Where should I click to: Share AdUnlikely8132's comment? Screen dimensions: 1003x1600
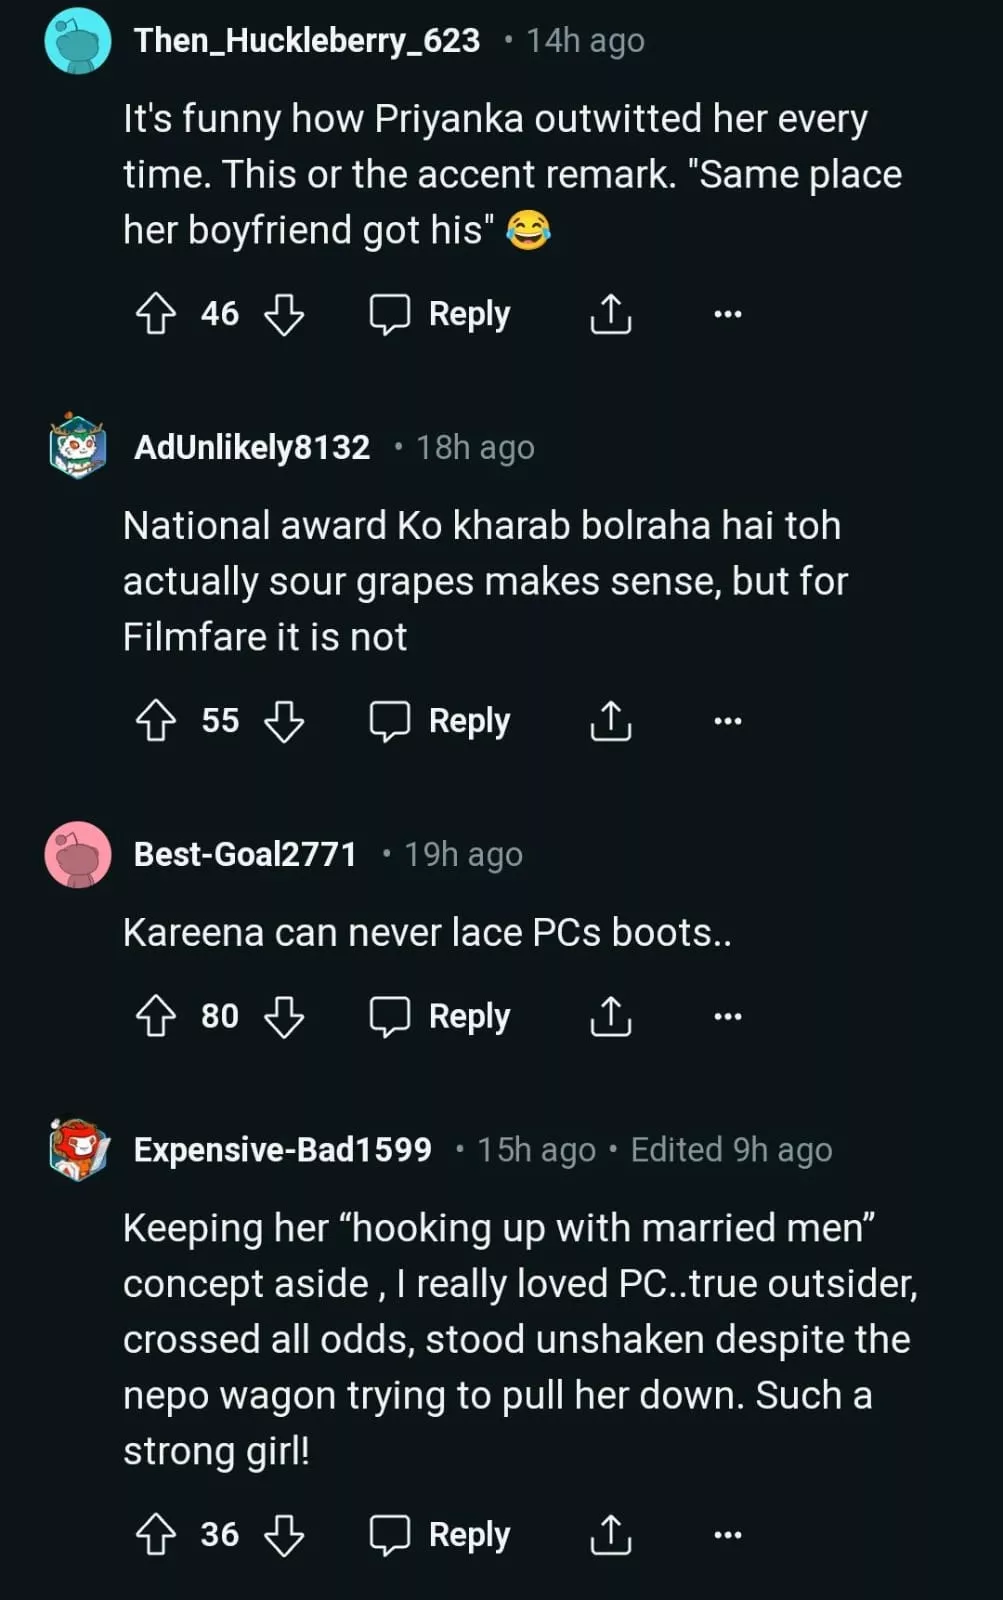point(610,721)
